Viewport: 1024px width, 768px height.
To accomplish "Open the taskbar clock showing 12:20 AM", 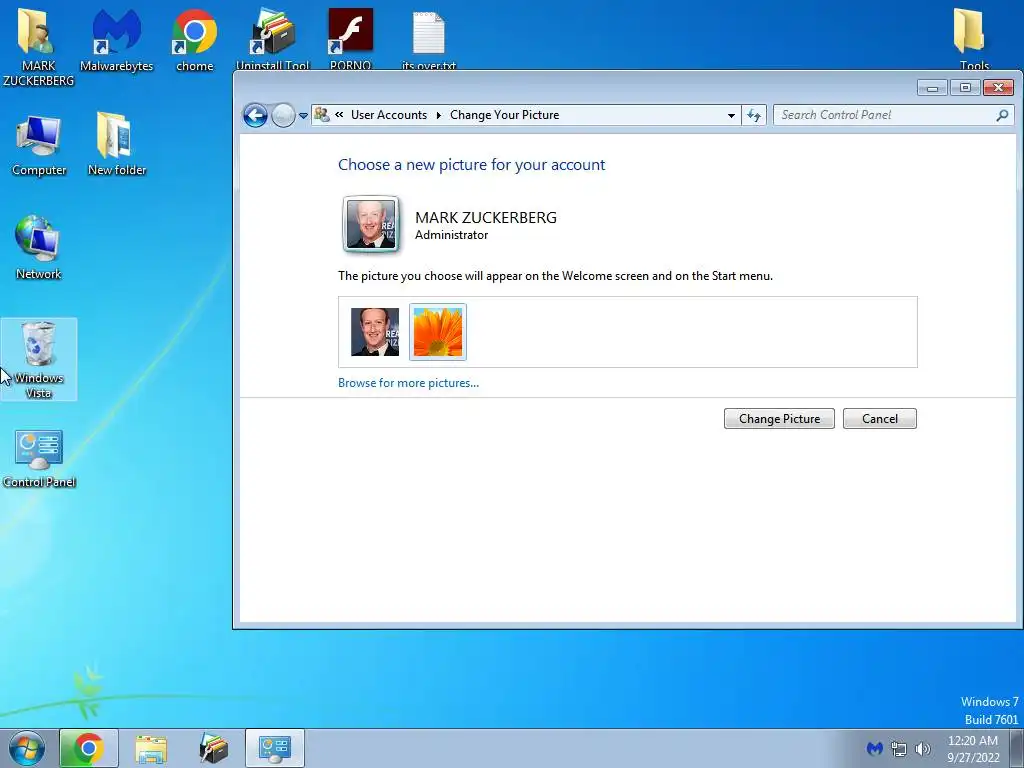I will [x=973, y=749].
